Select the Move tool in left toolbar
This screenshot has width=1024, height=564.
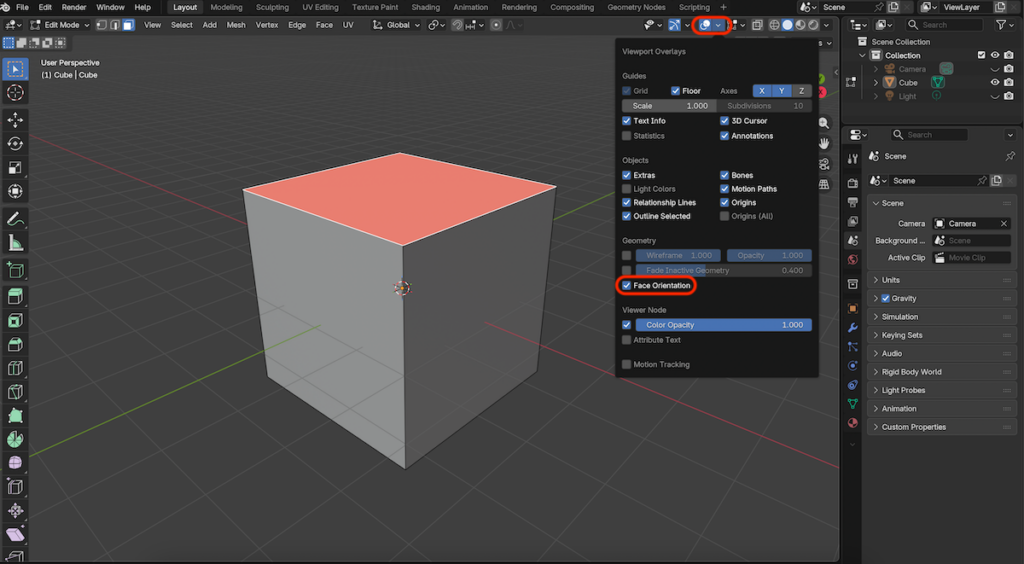click(x=15, y=120)
